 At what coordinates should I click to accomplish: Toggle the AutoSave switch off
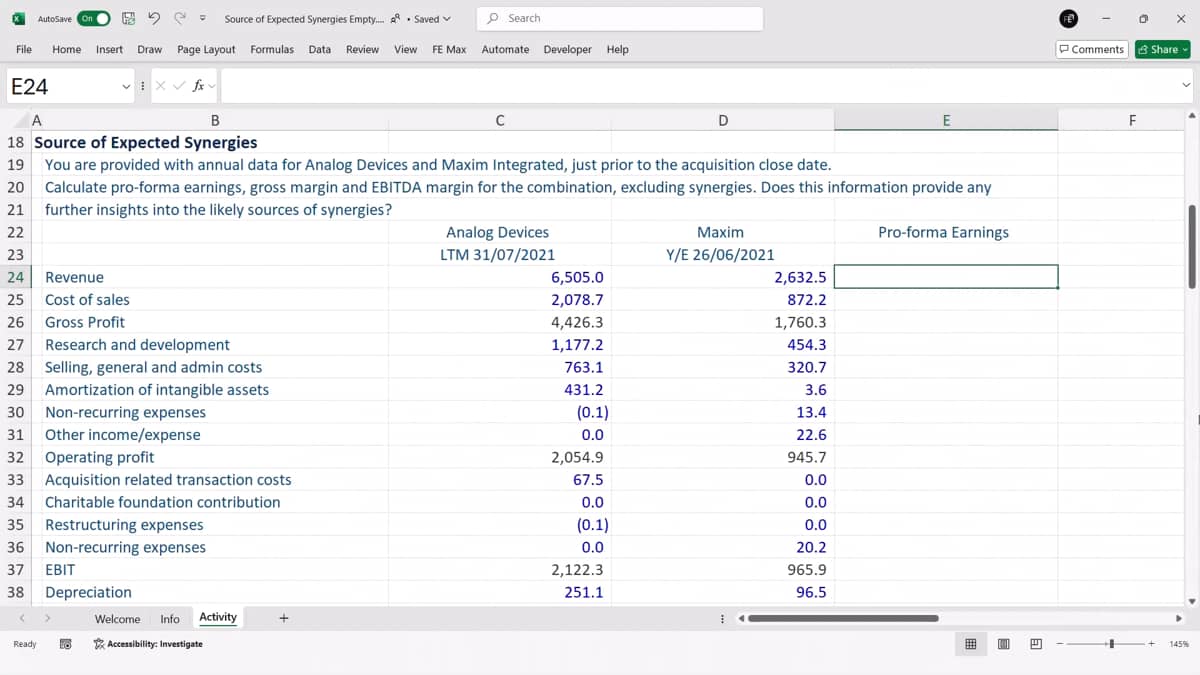coord(94,18)
